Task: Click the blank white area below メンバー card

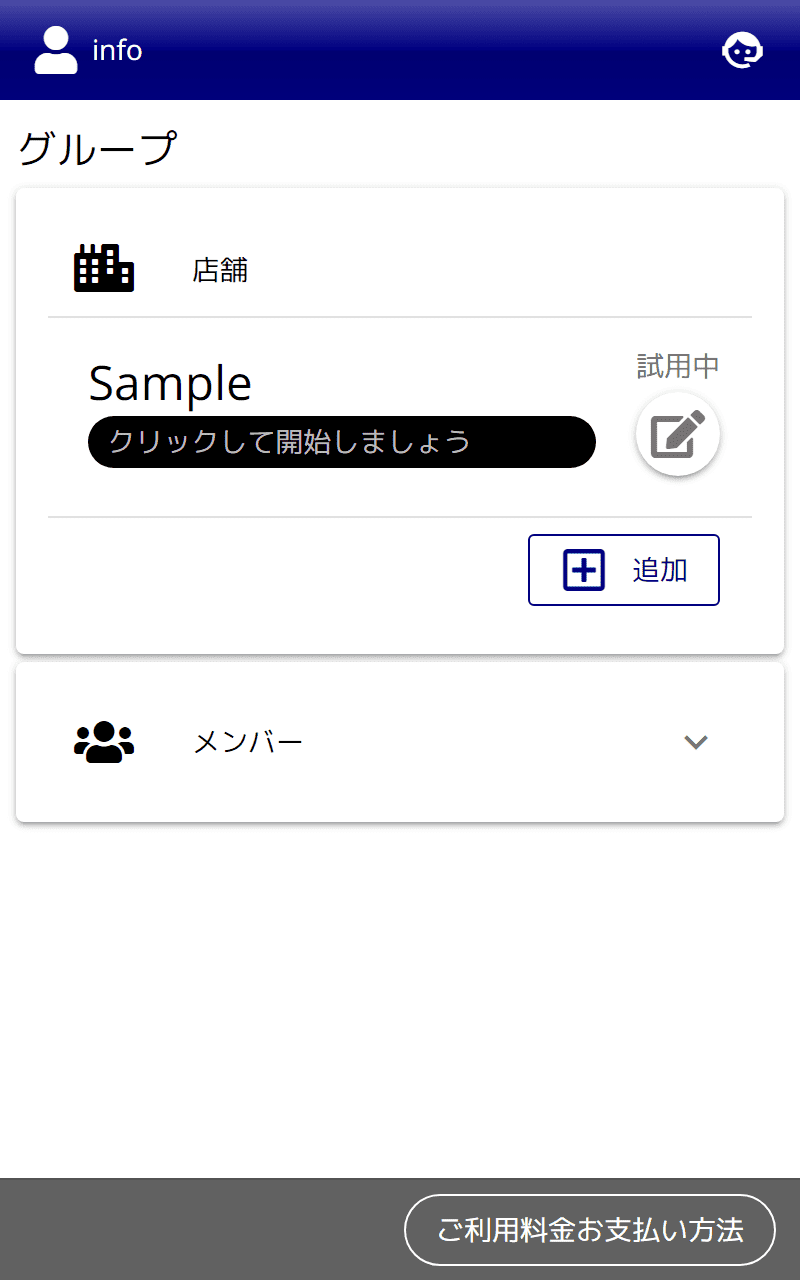Action: pos(400,1000)
